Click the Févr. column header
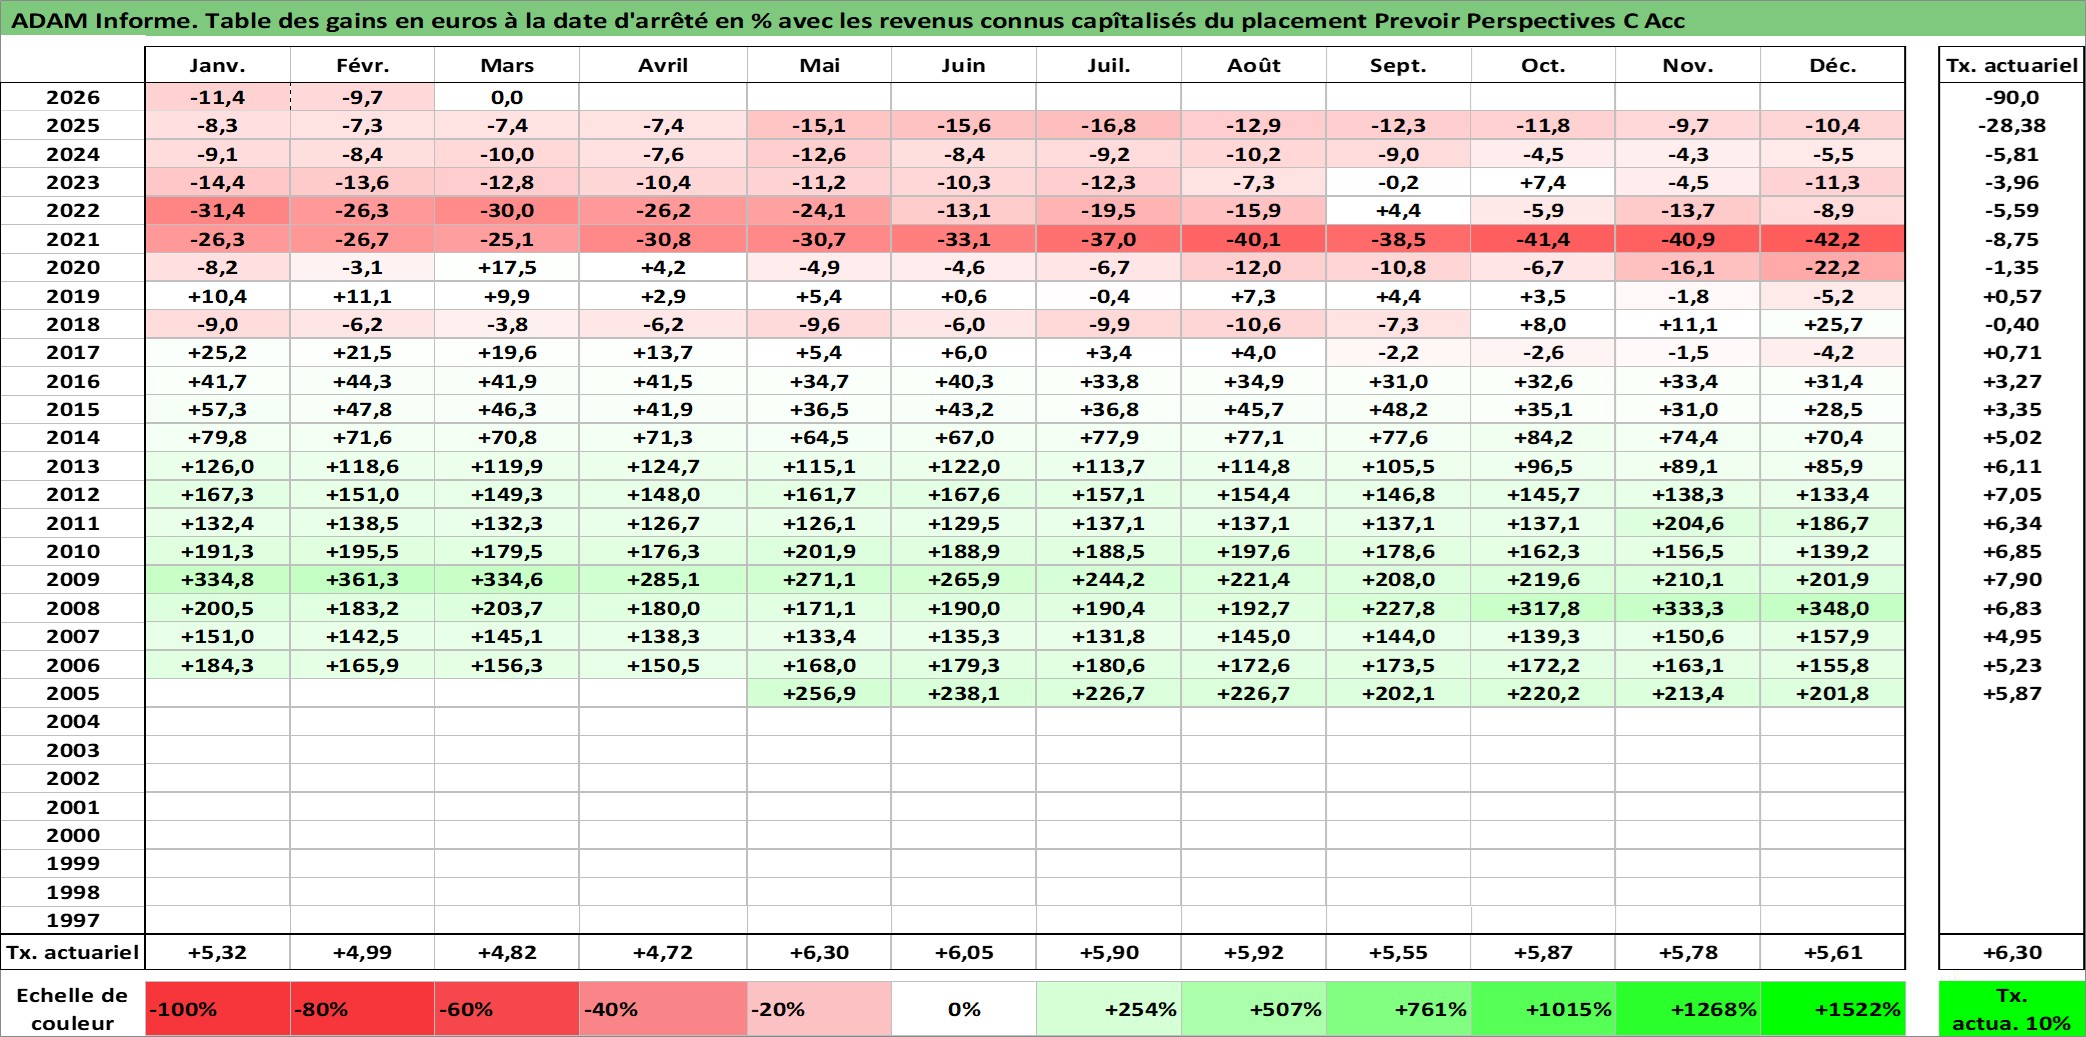This screenshot has width=2086, height=1037. [362, 65]
